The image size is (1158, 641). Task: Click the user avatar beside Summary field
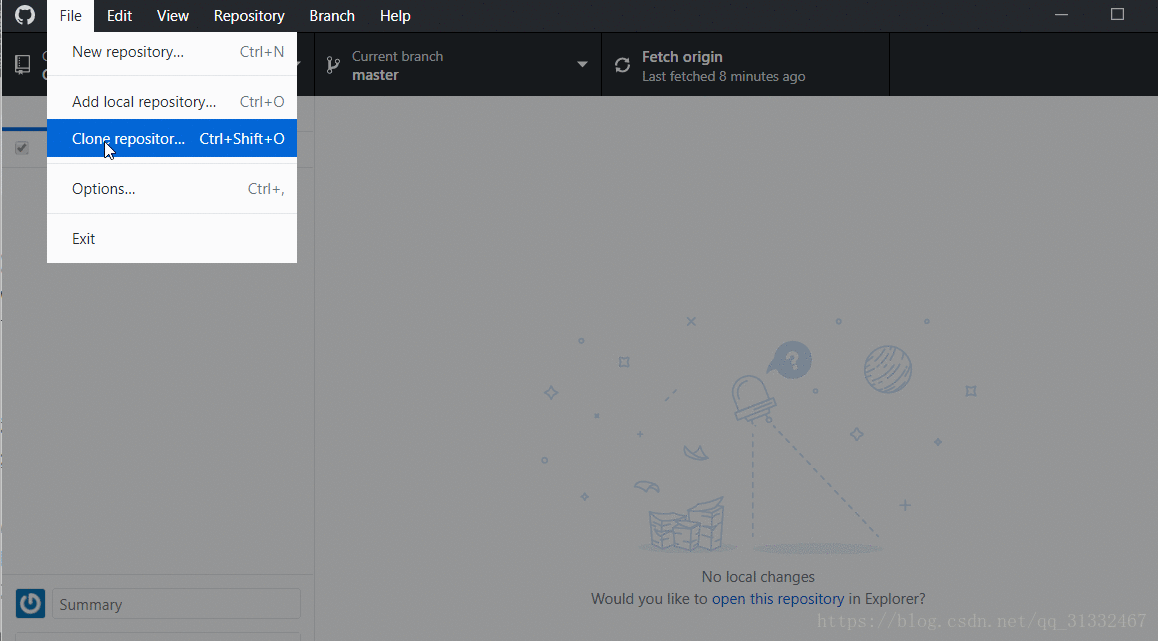tap(30, 603)
